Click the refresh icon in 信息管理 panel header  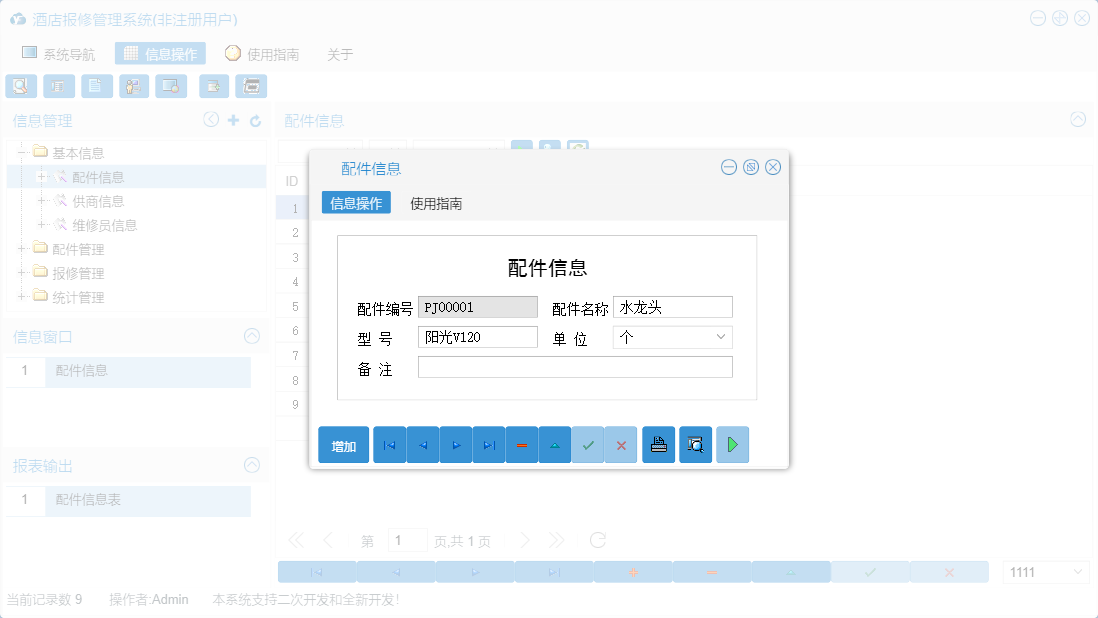tap(253, 119)
